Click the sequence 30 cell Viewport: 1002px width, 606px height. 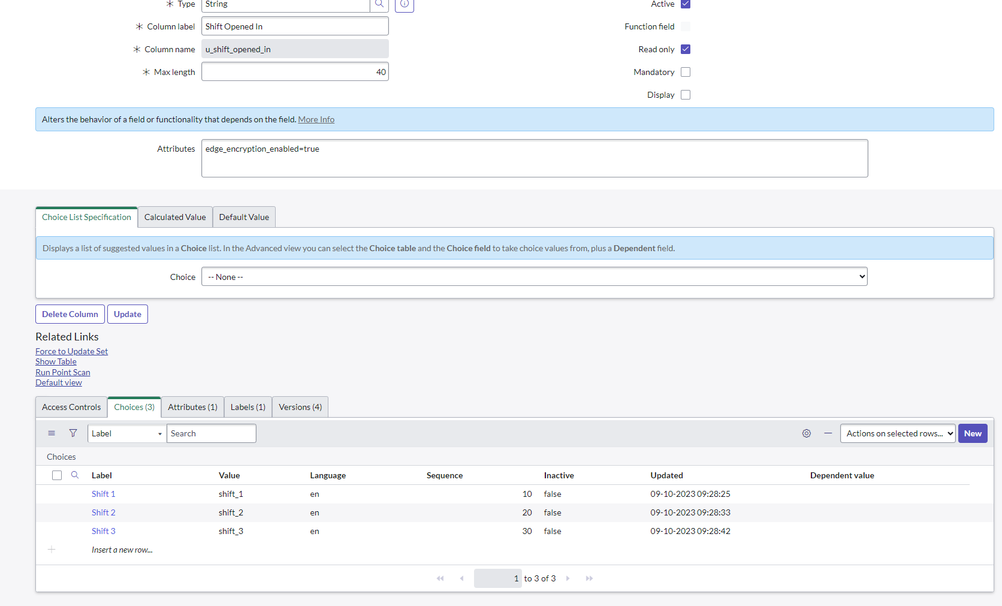(527, 531)
